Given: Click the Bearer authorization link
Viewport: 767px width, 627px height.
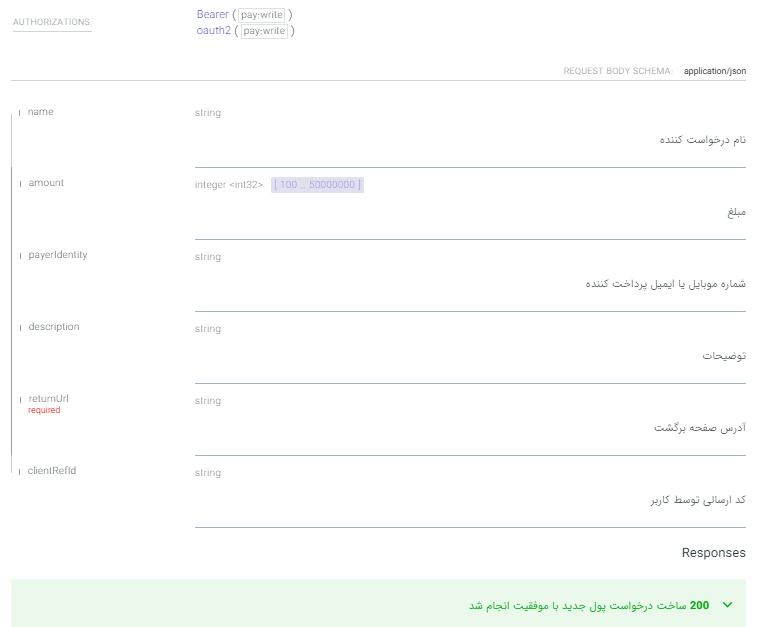Looking at the screenshot, I should click(x=213, y=15).
